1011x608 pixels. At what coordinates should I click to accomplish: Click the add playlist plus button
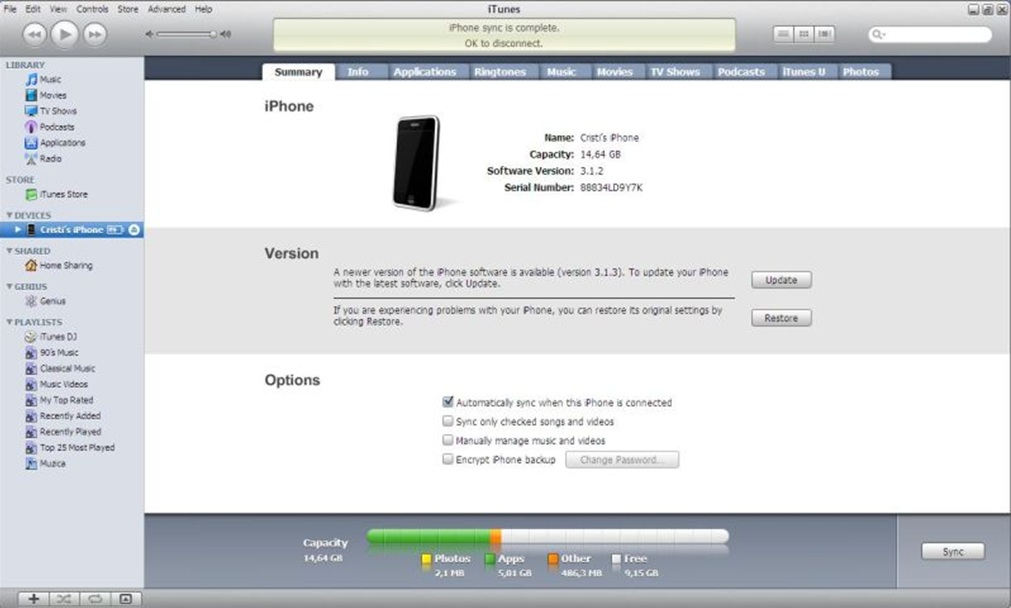pyautogui.click(x=33, y=599)
